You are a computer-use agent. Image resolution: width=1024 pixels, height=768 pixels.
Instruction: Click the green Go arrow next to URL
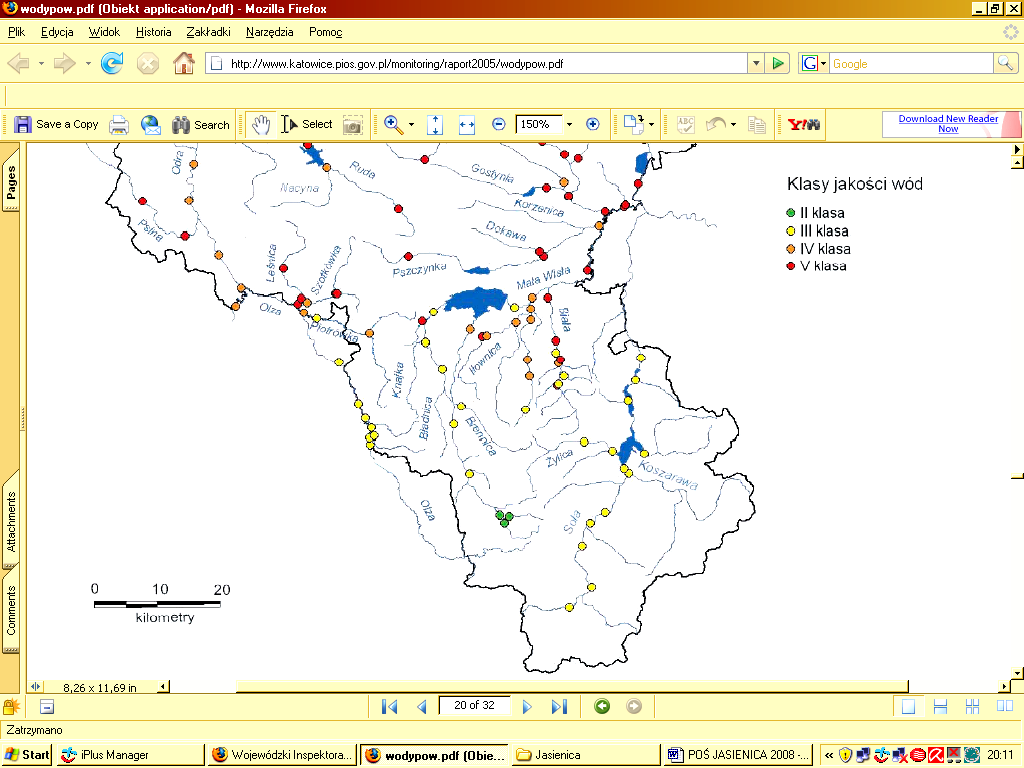click(778, 63)
